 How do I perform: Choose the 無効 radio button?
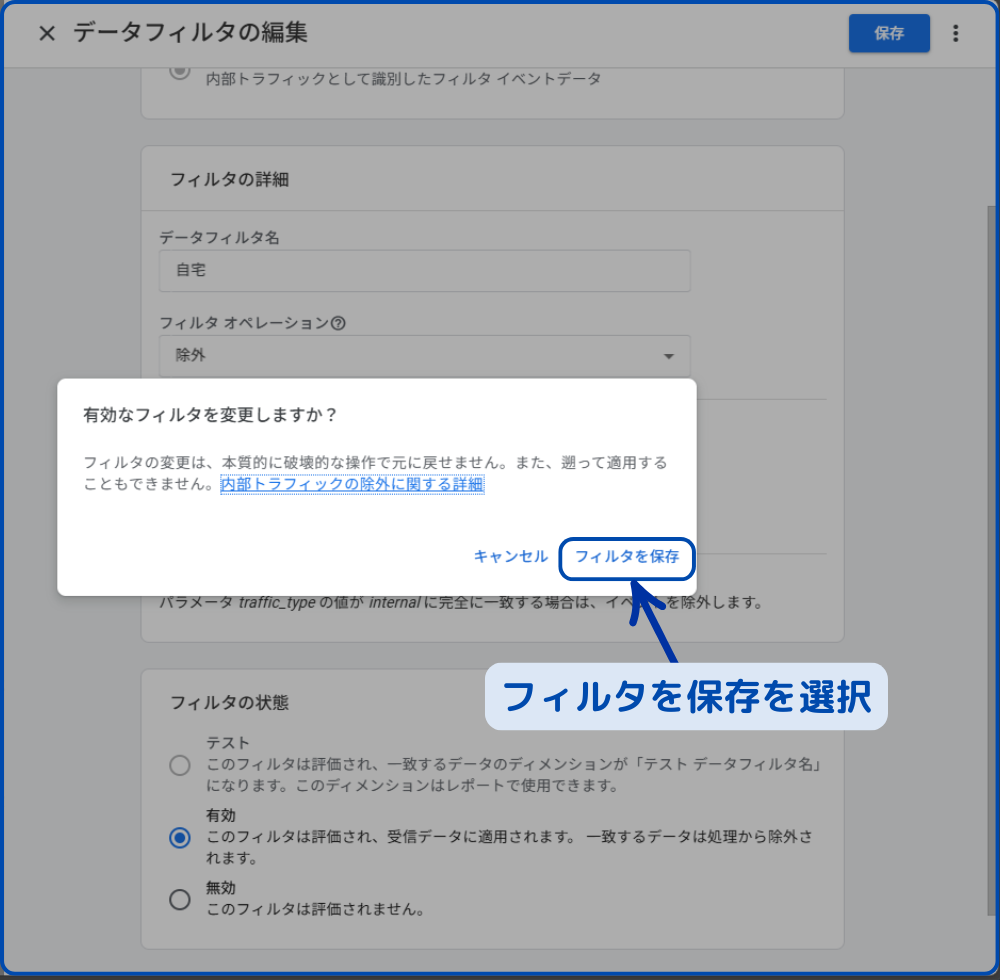pos(180,899)
